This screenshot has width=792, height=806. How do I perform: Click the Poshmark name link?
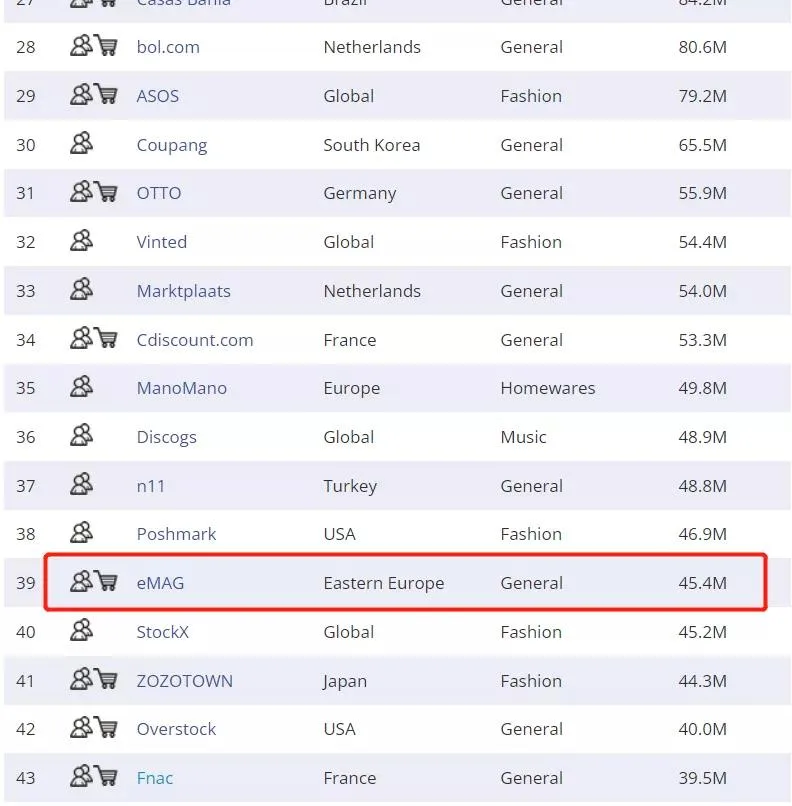point(176,534)
